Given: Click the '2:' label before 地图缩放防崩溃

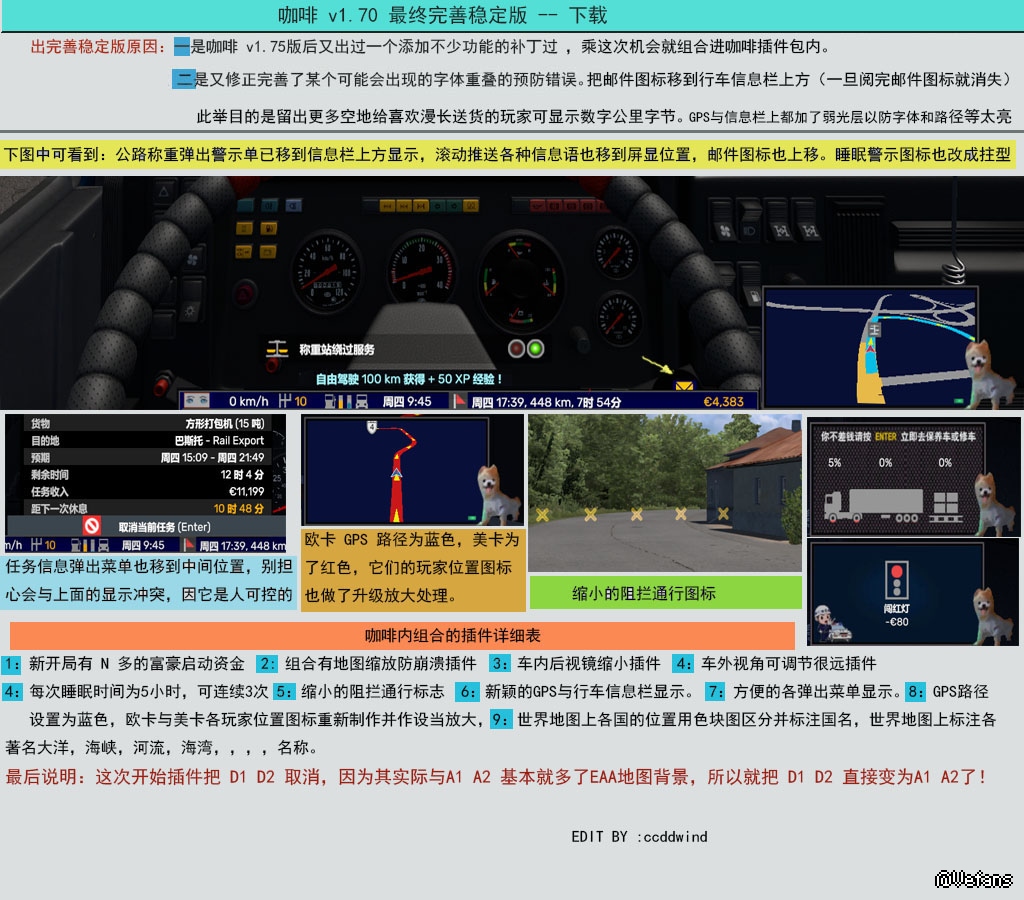Looking at the screenshot, I should click(x=267, y=664).
